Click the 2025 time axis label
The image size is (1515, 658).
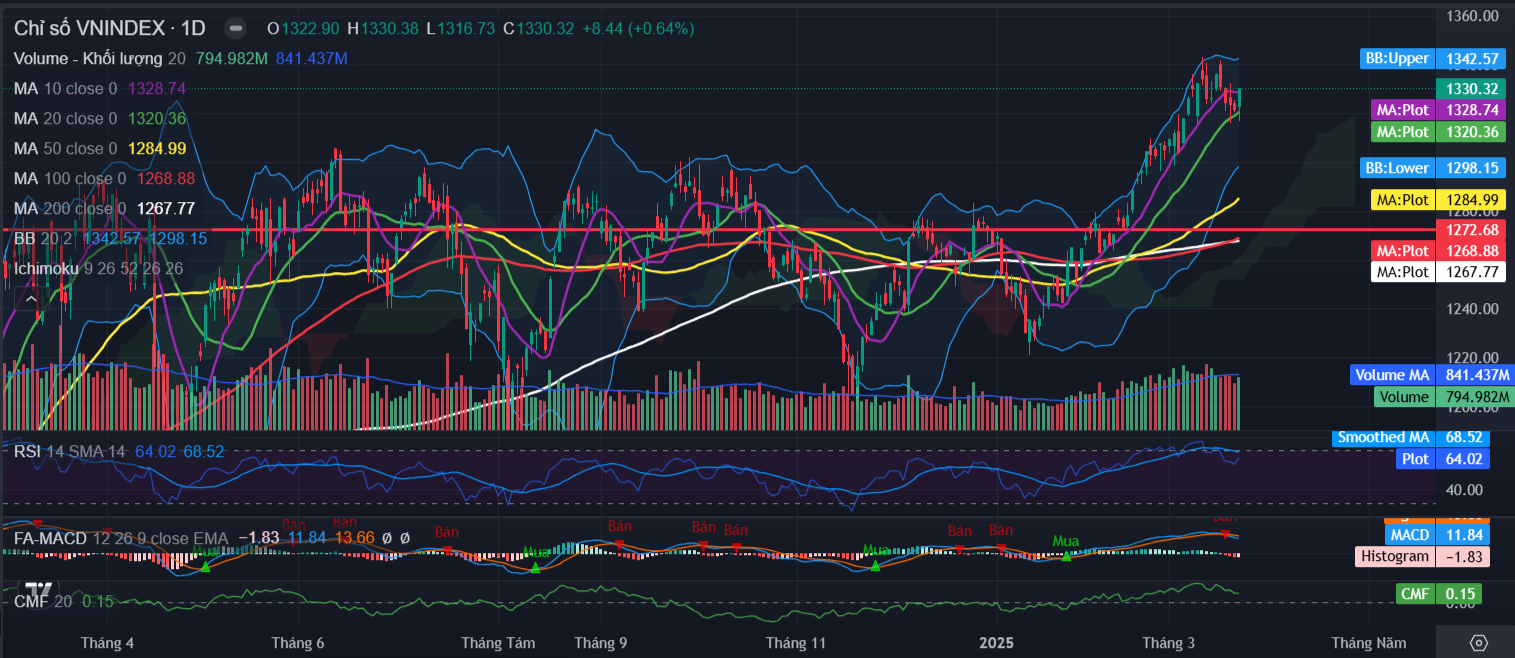tap(996, 642)
